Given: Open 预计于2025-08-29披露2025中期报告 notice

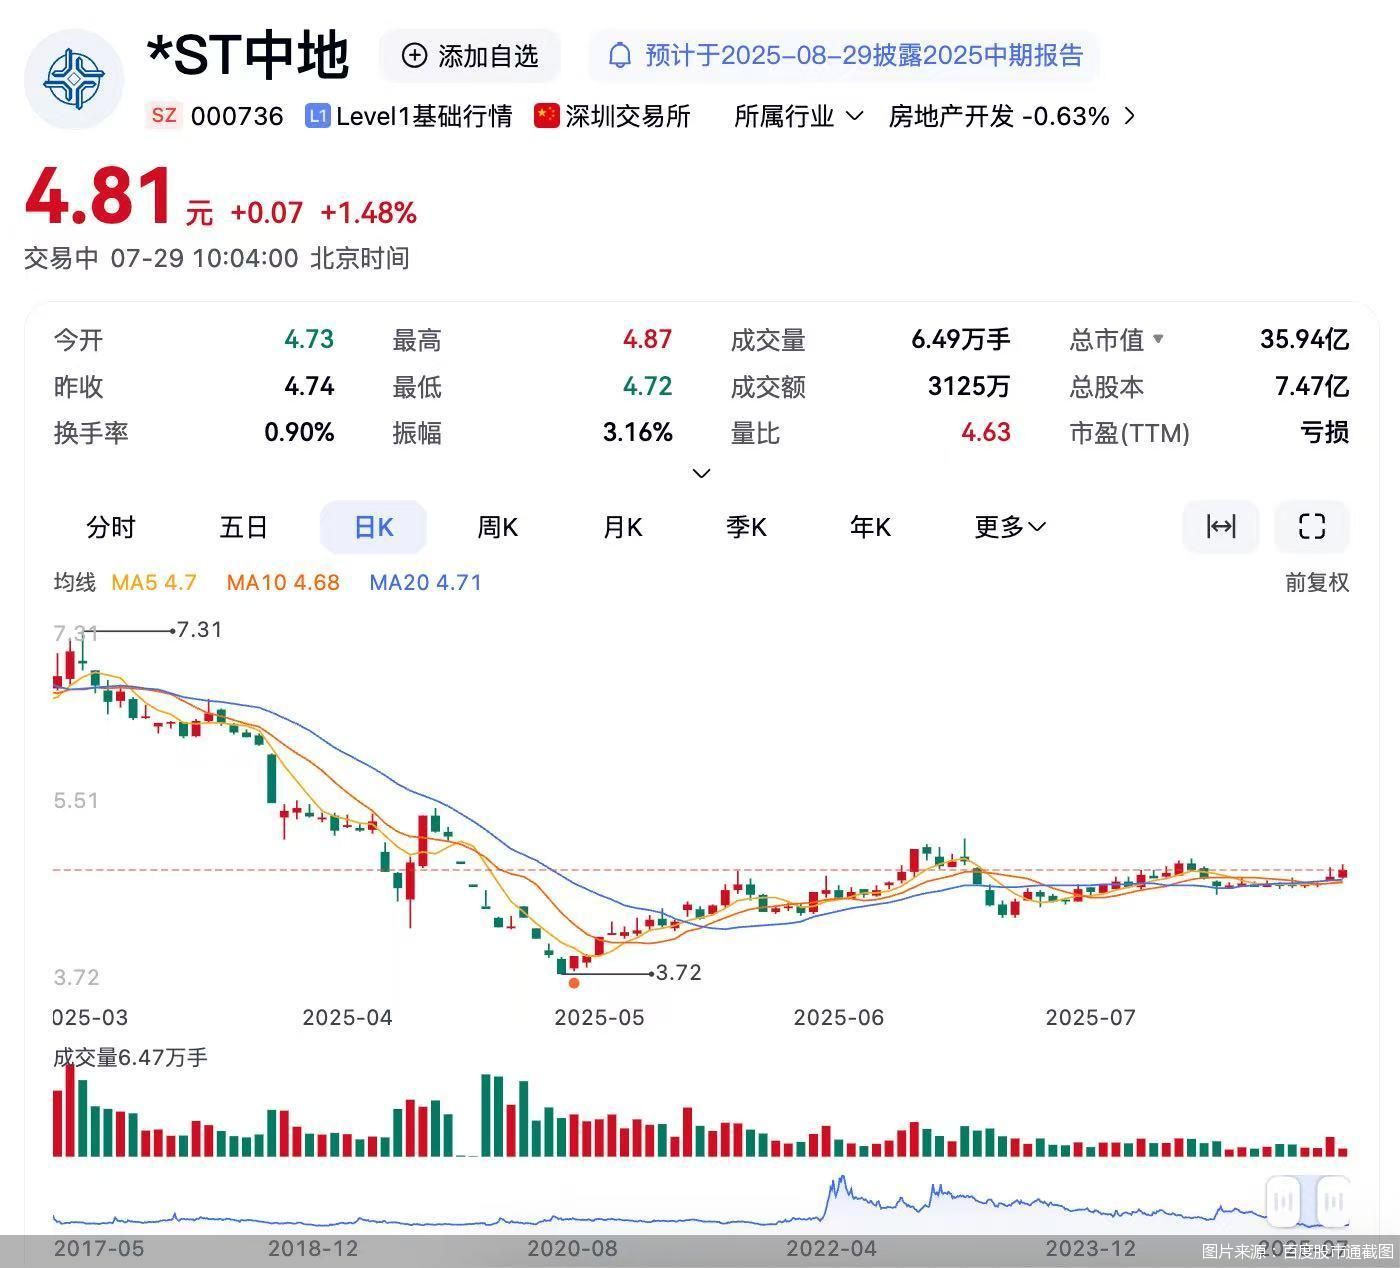Looking at the screenshot, I should (844, 55).
